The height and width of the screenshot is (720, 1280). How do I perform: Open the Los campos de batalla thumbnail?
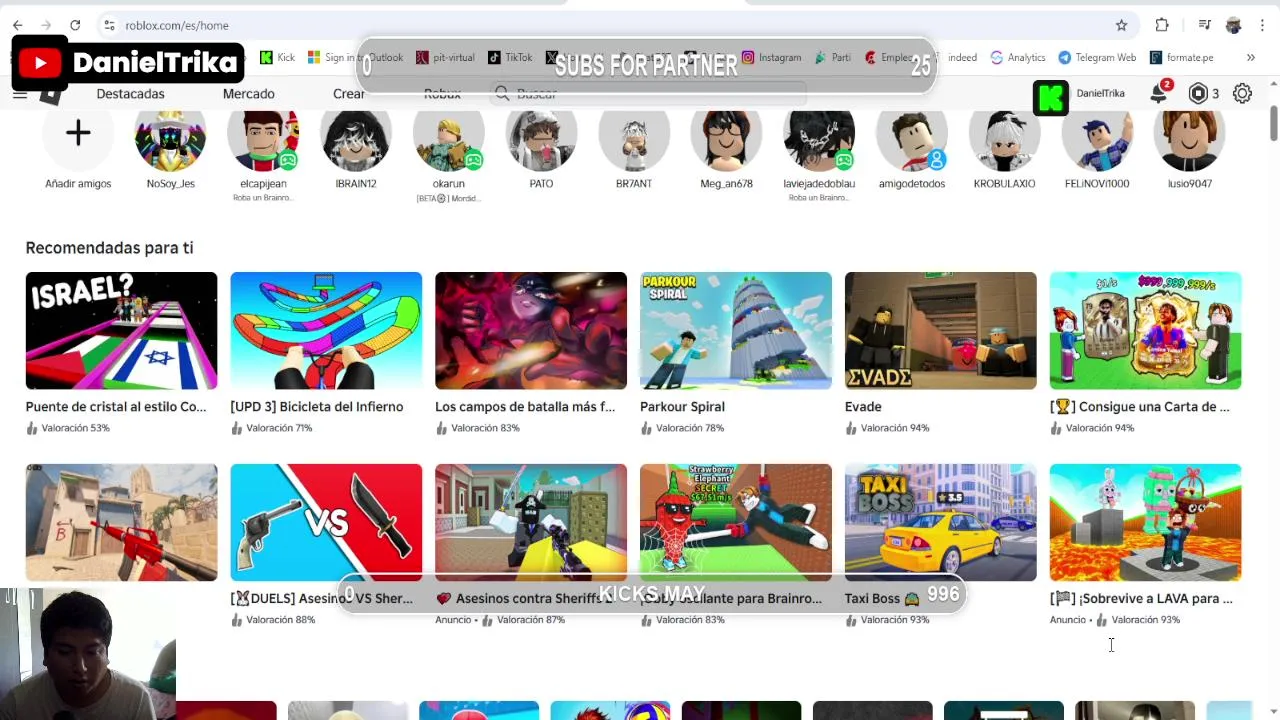(x=531, y=331)
